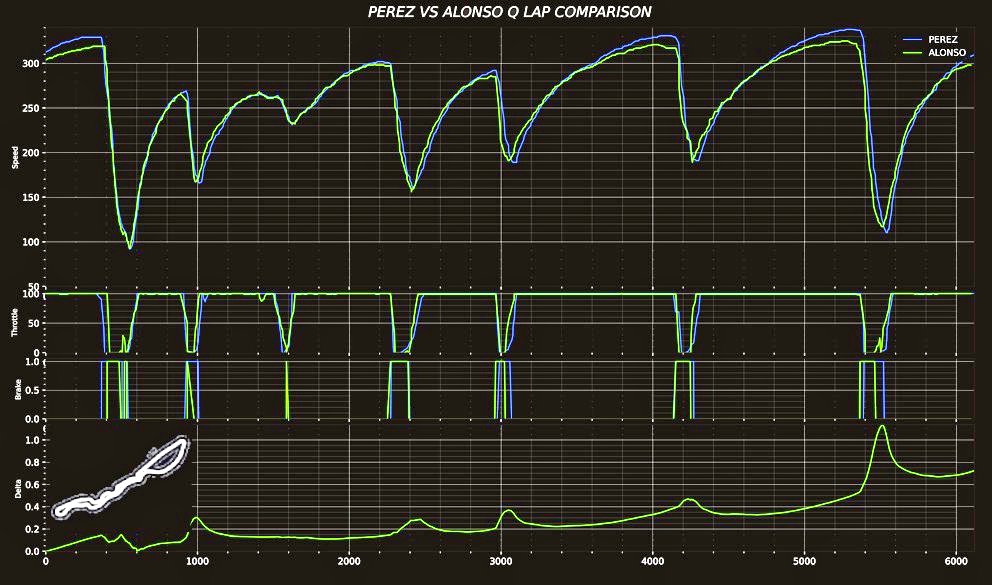Click the ALONSO legend label
992x585 pixels.
(947, 52)
